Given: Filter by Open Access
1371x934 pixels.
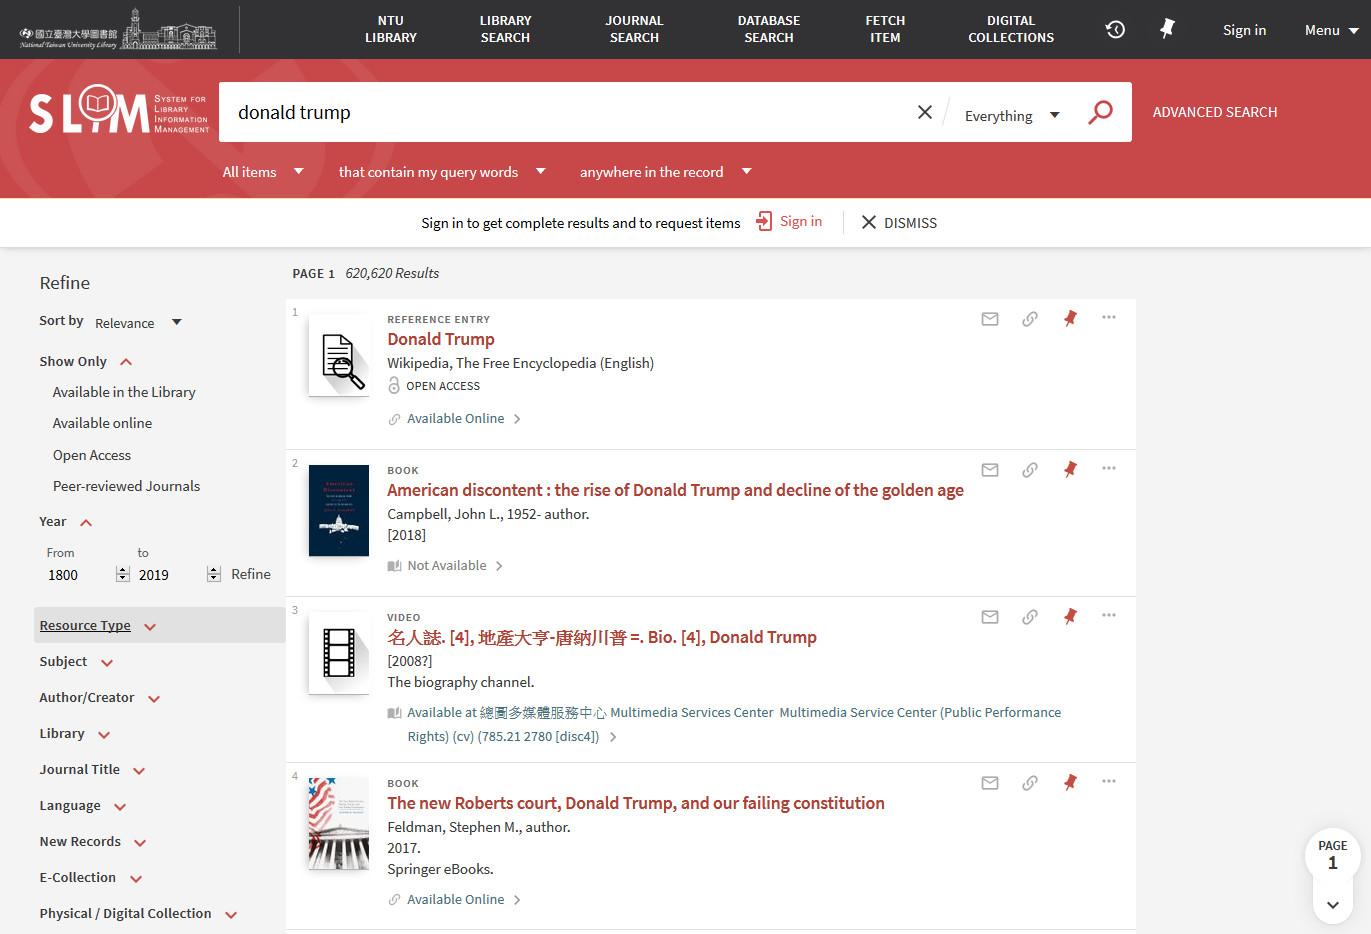Looking at the screenshot, I should tap(92, 455).
